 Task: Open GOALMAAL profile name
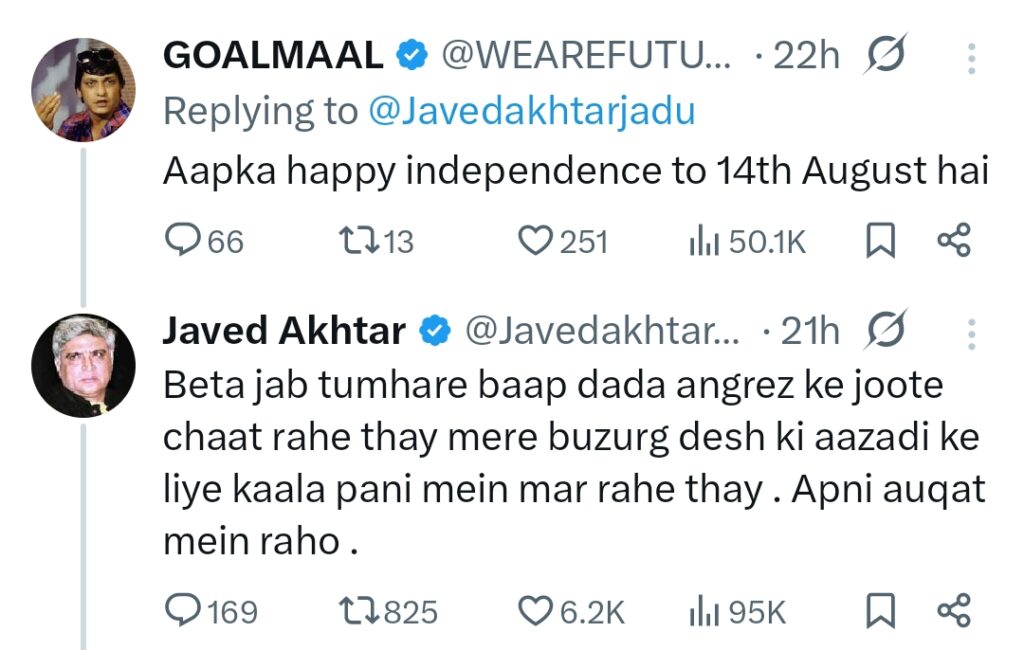[272, 57]
